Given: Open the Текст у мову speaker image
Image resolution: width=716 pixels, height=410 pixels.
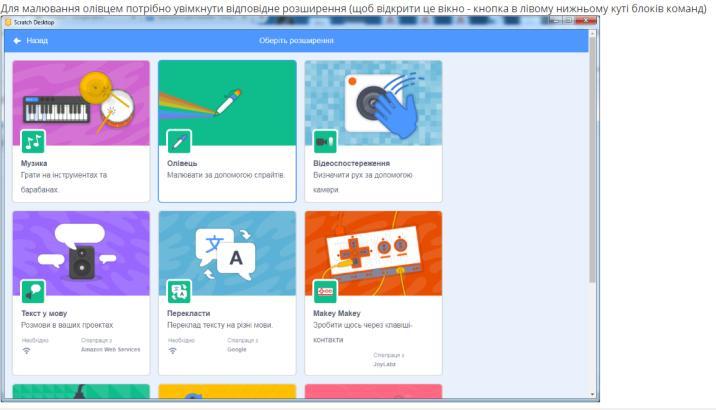Looking at the screenshot, I should 81,253.
